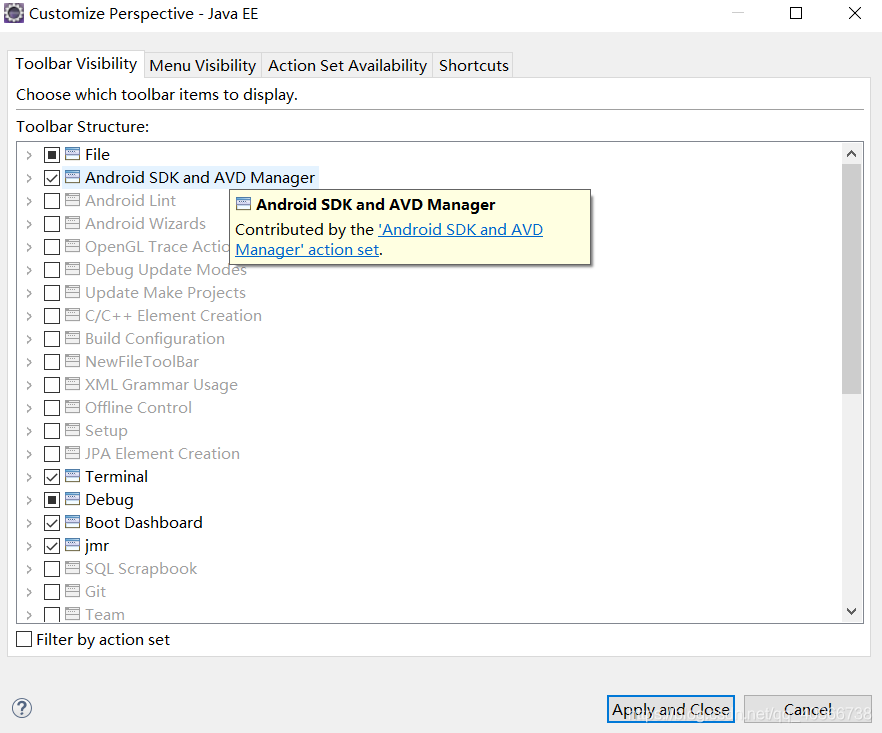Click the toolbar icon beside Boot Dashboard
Screen dimensions: 882x733
73,522
